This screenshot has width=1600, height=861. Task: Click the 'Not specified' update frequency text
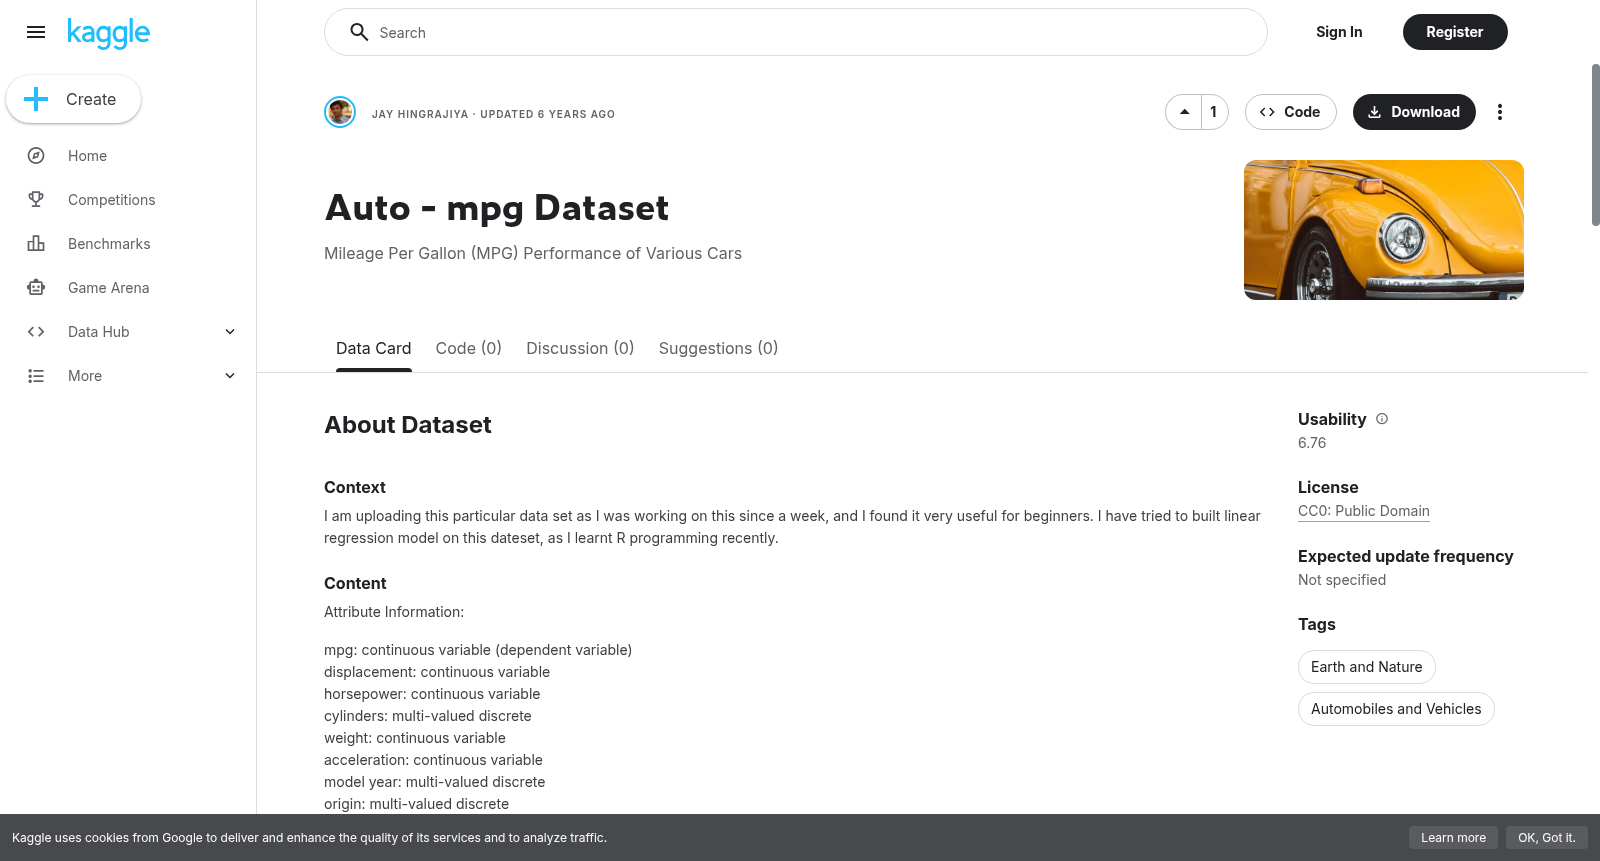(x=1342, y=580)
